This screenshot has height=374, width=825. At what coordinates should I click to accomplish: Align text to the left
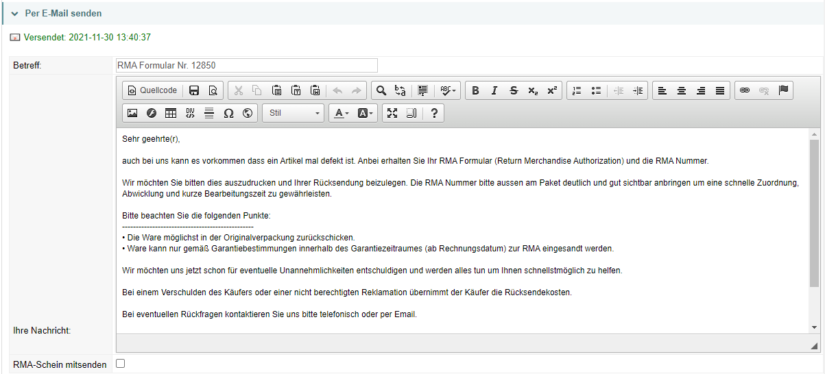click(x=663, y=90)
